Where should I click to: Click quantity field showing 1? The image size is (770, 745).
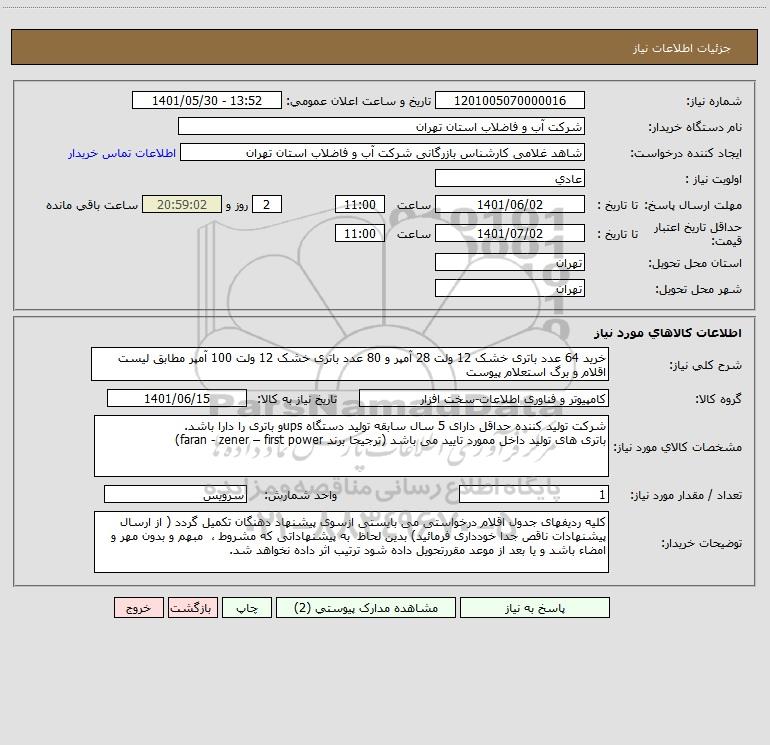(x=534, y=495)
